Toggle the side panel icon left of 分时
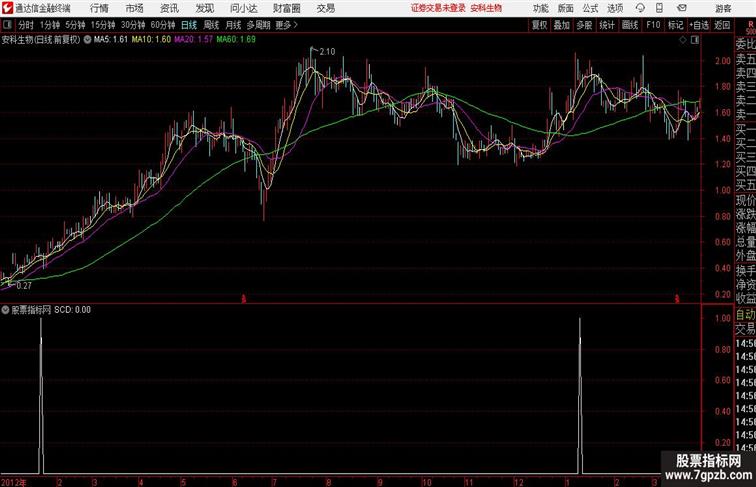Image resolution: width=756 pixels, height=487 pixels. pos(7,25)
